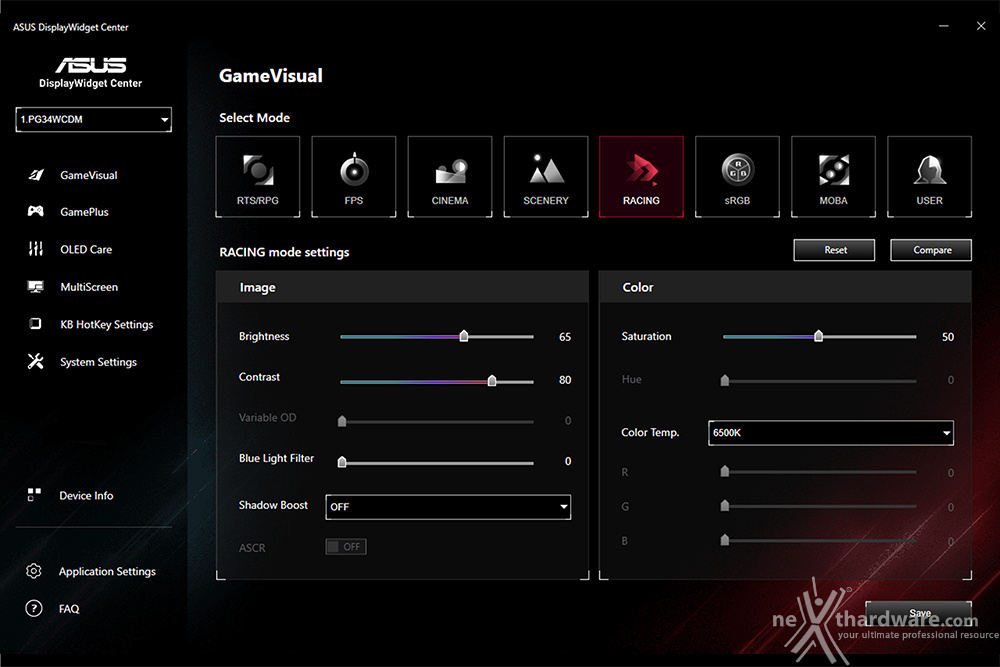
Task: Click the R color slider handle
Action: click(724, 471)
